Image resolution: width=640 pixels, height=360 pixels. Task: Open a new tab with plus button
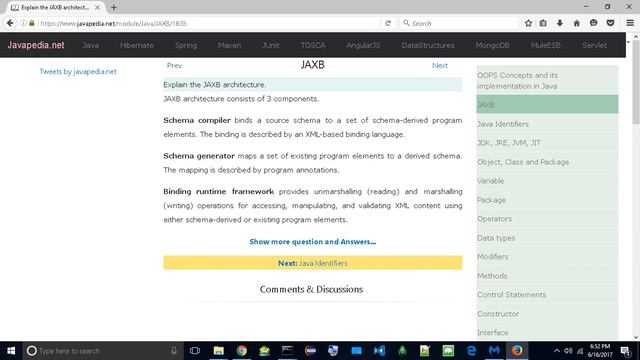[113, 7]
